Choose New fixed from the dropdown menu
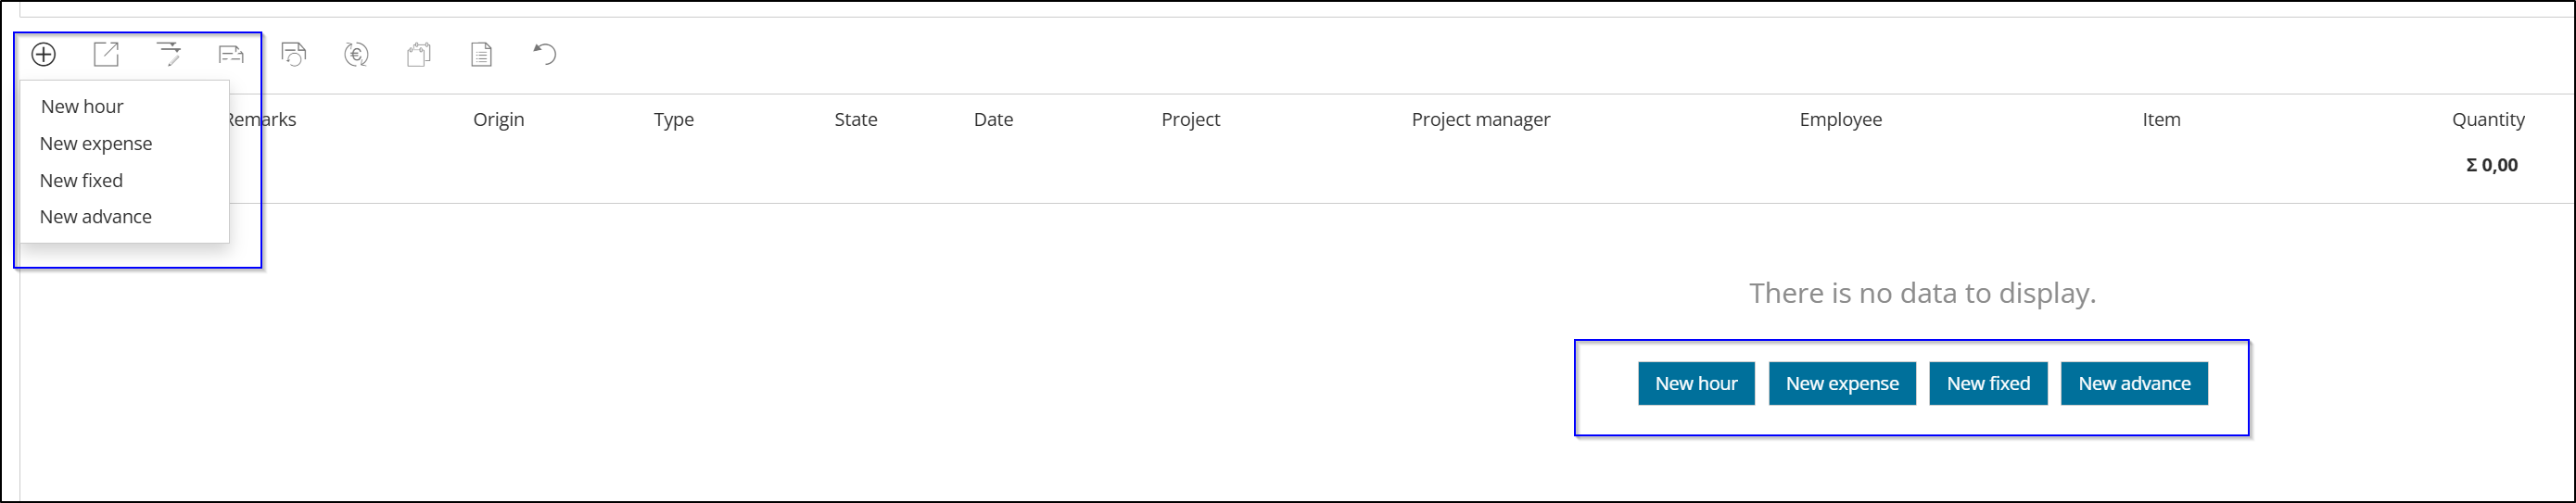The width and height of the screenshot is (2576, 503). coord(81,180)
